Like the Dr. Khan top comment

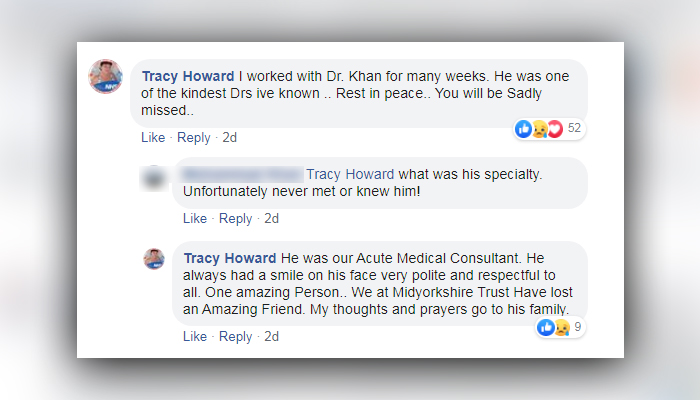pos(153,137)
